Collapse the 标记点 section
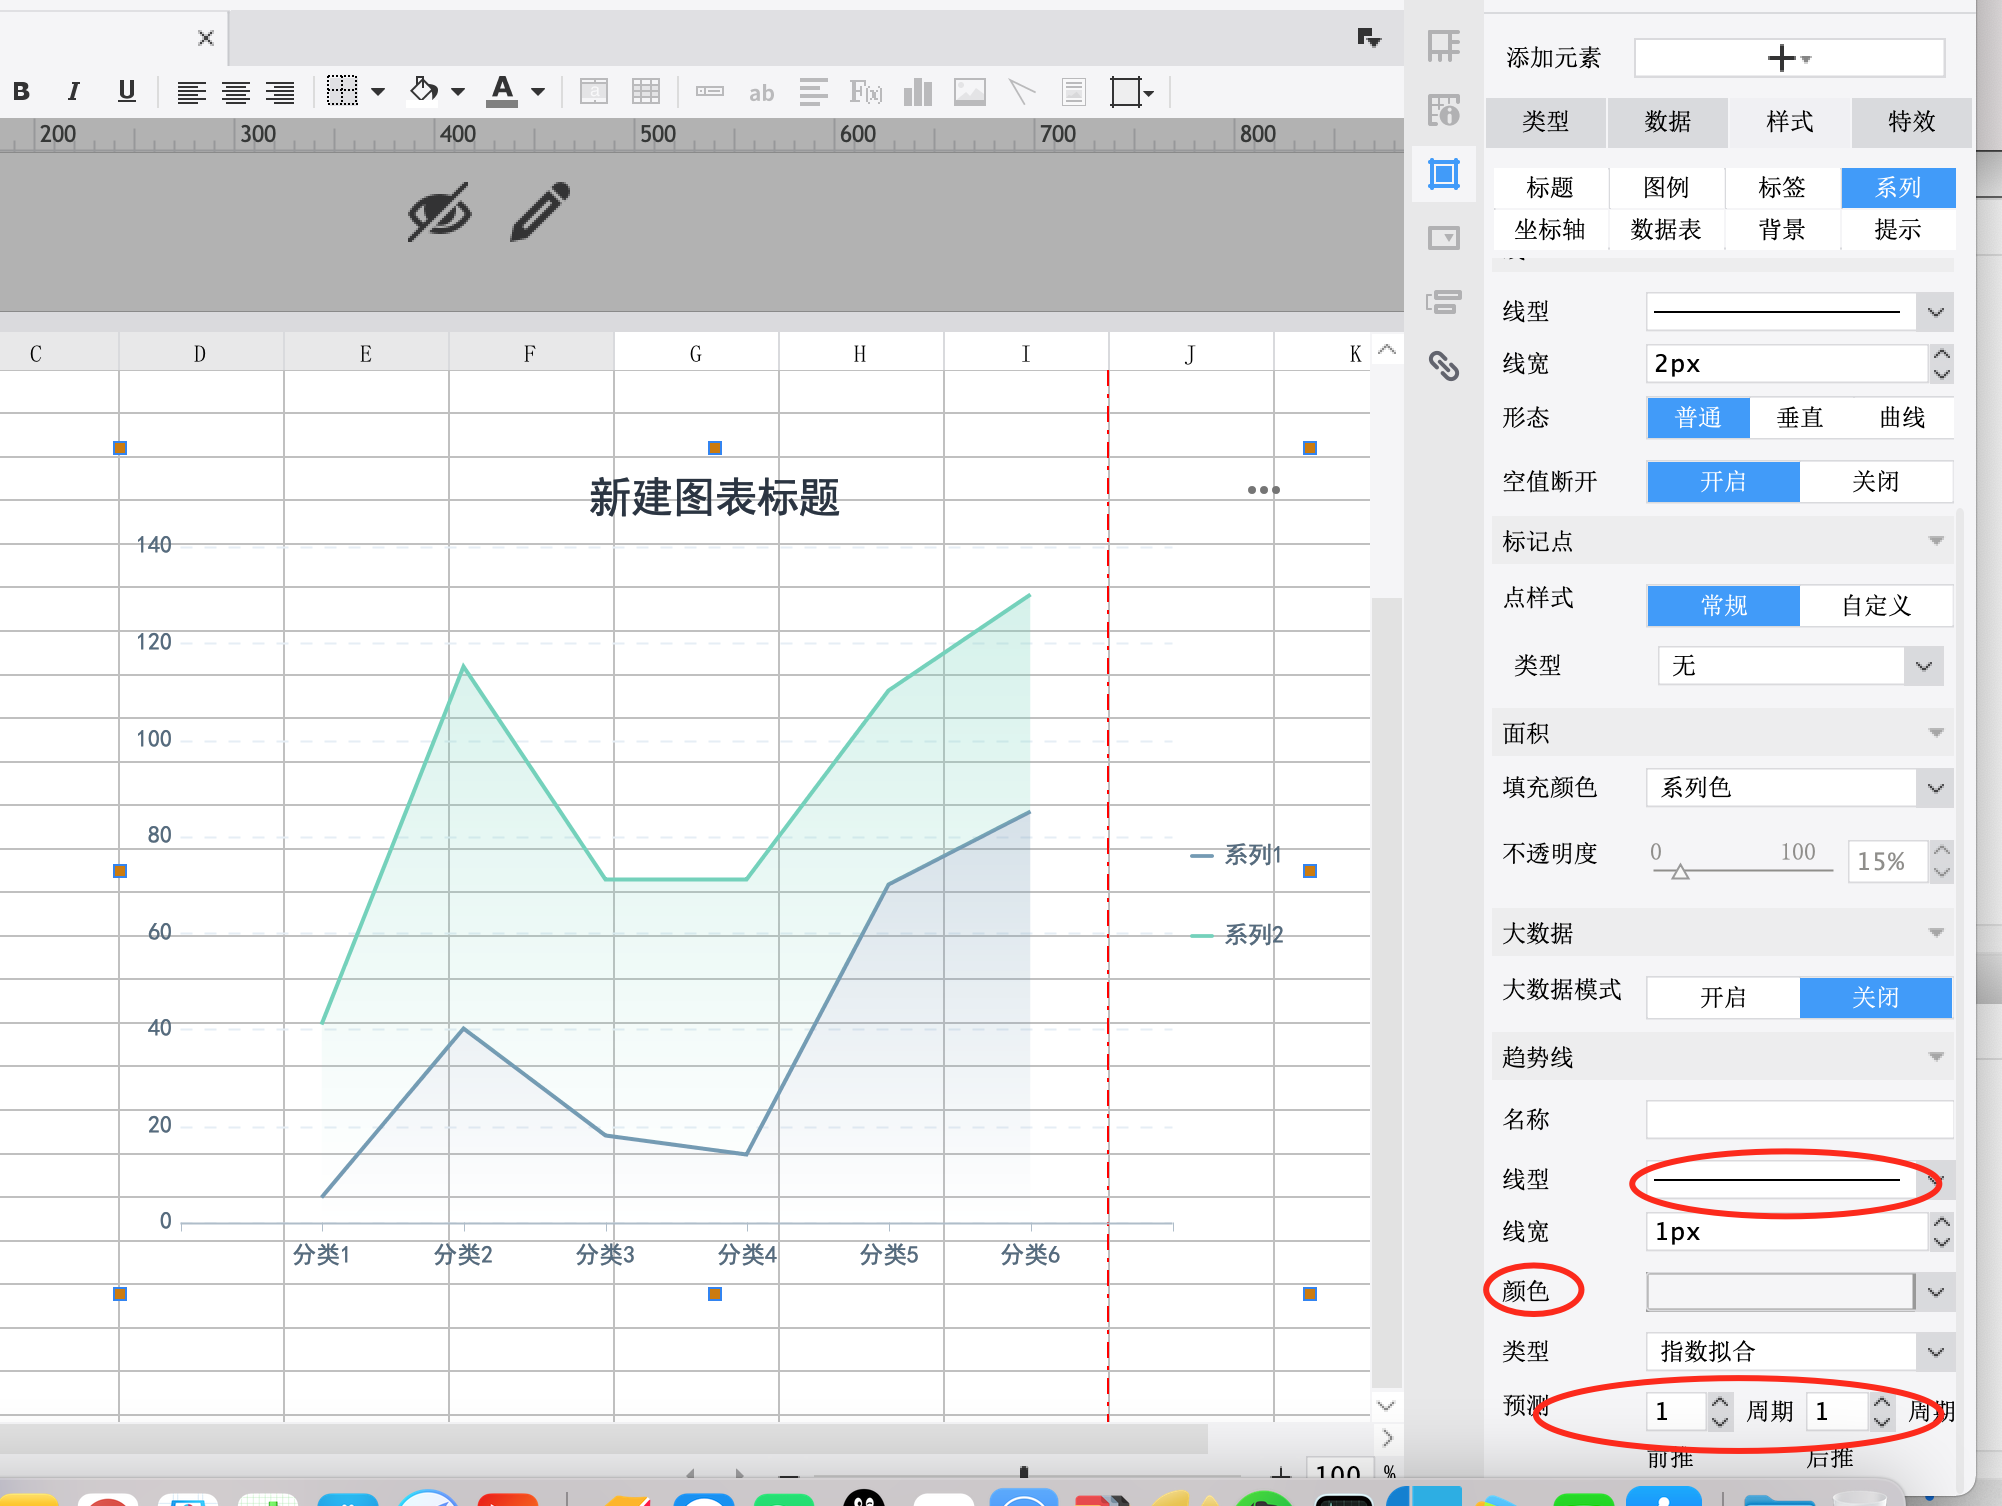The height and width of the screenshot is (1506, 2002). point(1935,541)
